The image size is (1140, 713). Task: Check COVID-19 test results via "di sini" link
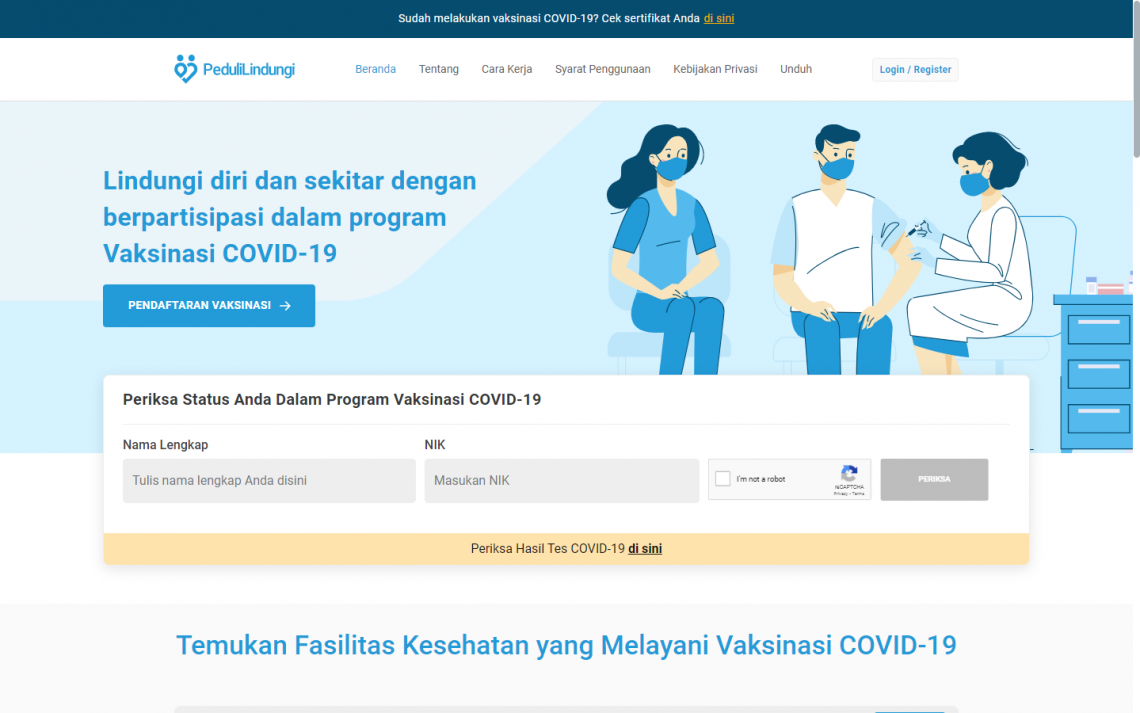645,548
